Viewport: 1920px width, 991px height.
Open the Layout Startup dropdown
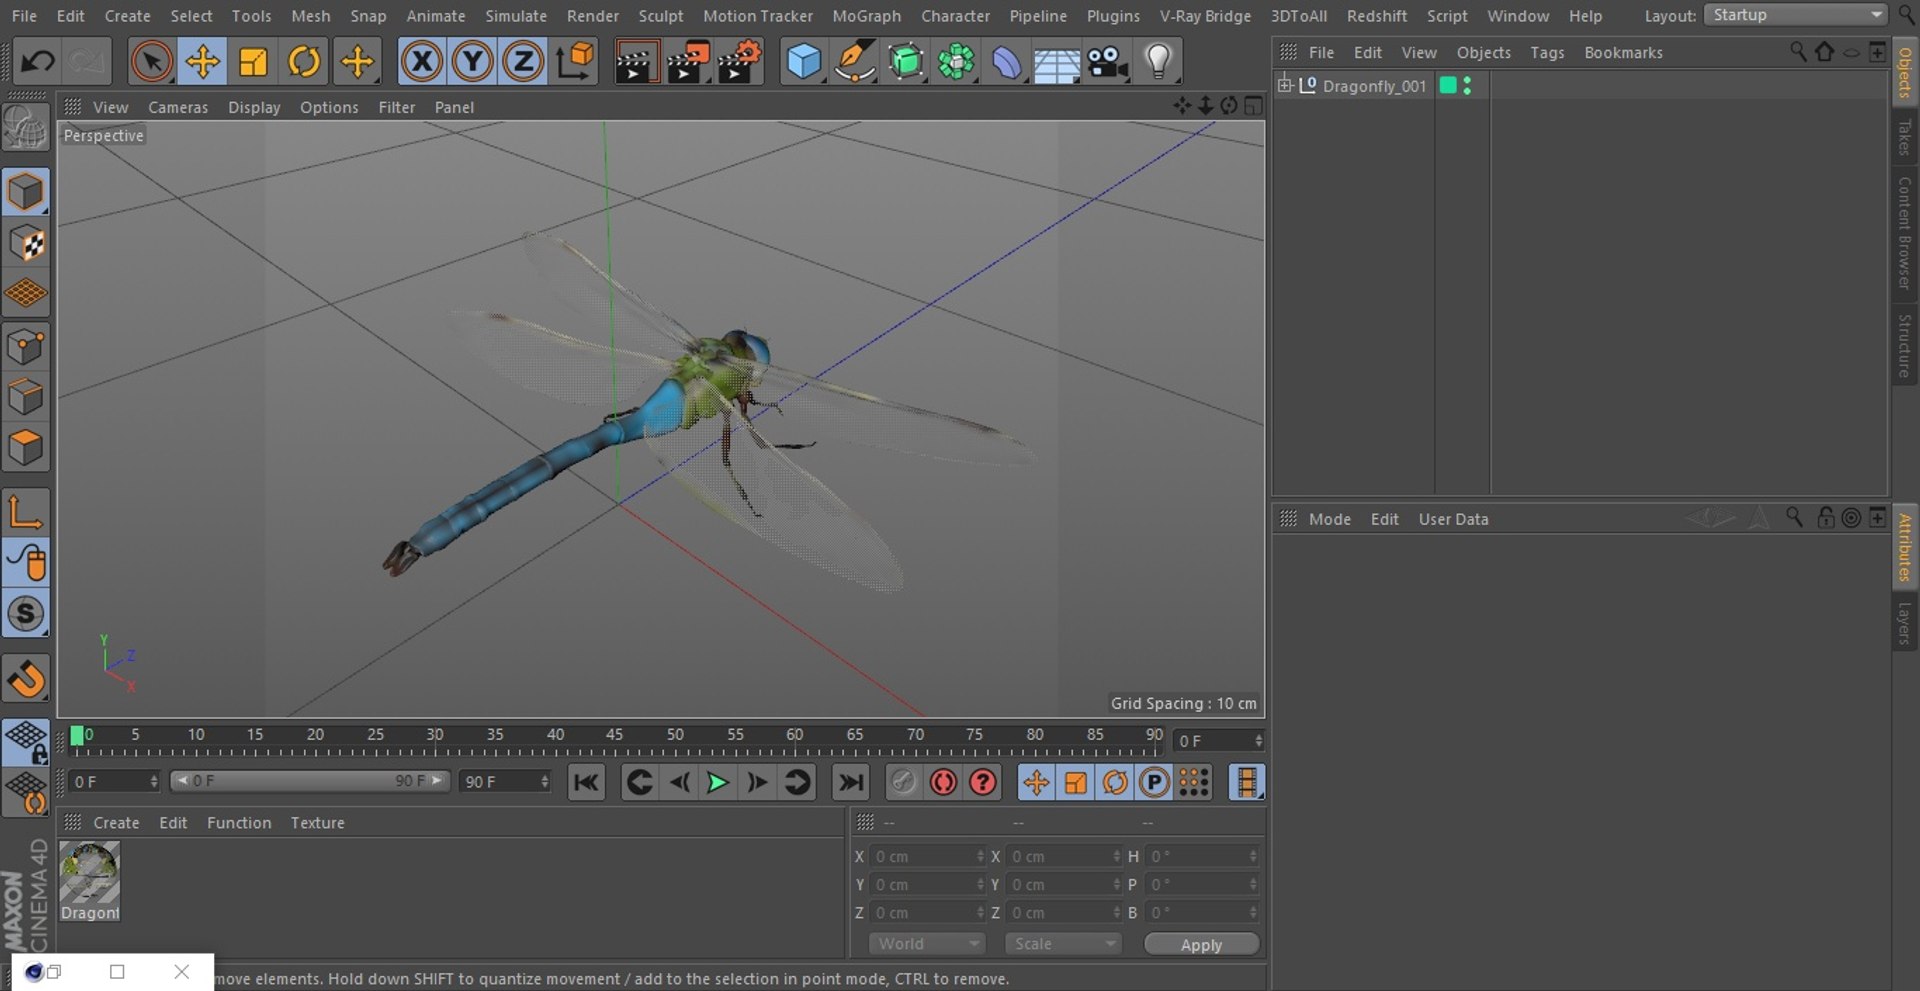[1795, 15]
